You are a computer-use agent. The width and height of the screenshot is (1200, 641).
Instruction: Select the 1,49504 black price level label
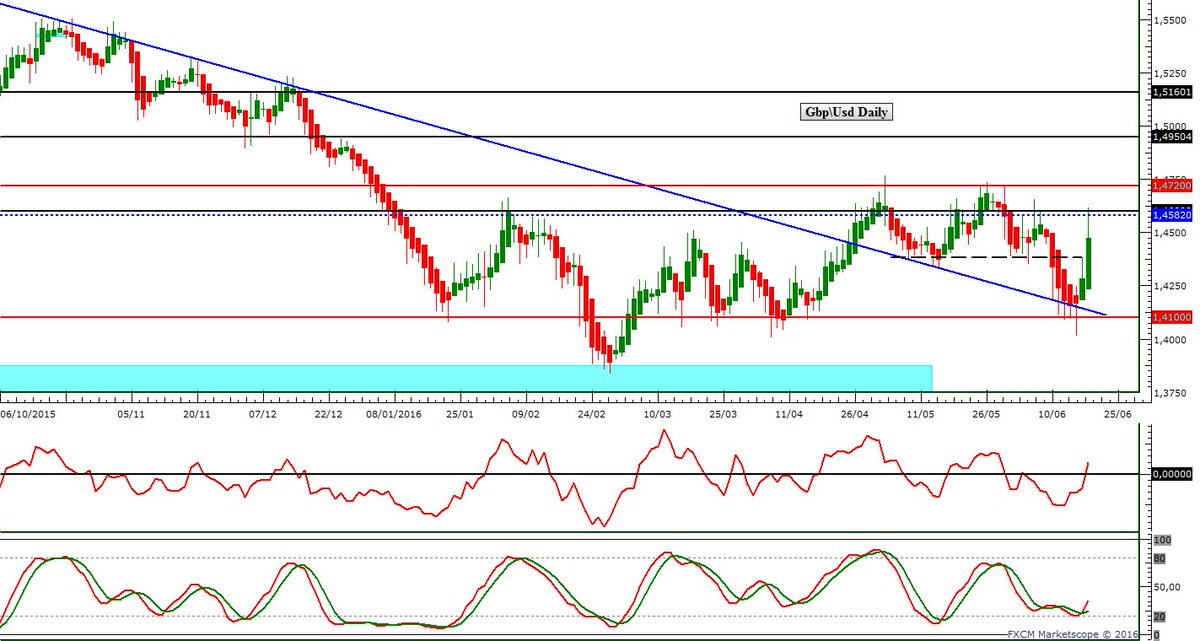(1172, 137)
